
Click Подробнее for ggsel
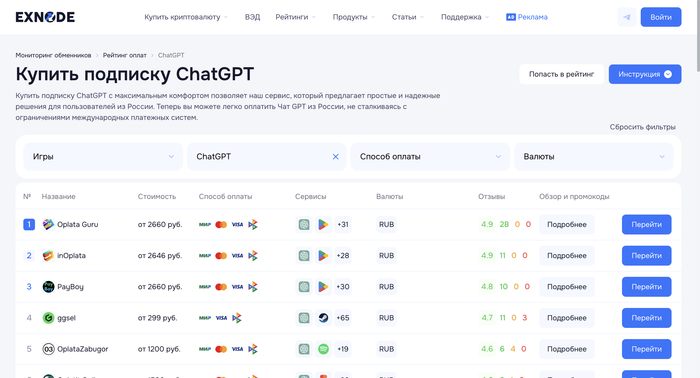click(x=567, y=318)
